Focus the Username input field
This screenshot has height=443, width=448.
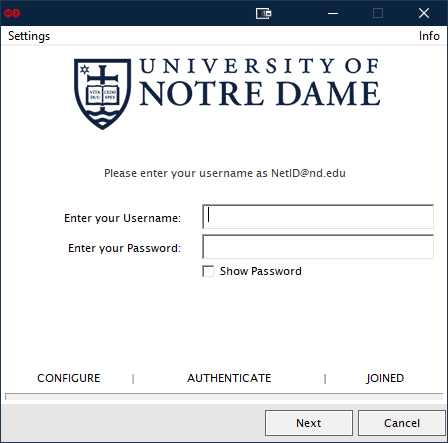pyautogui.click(x=318, y=217)
